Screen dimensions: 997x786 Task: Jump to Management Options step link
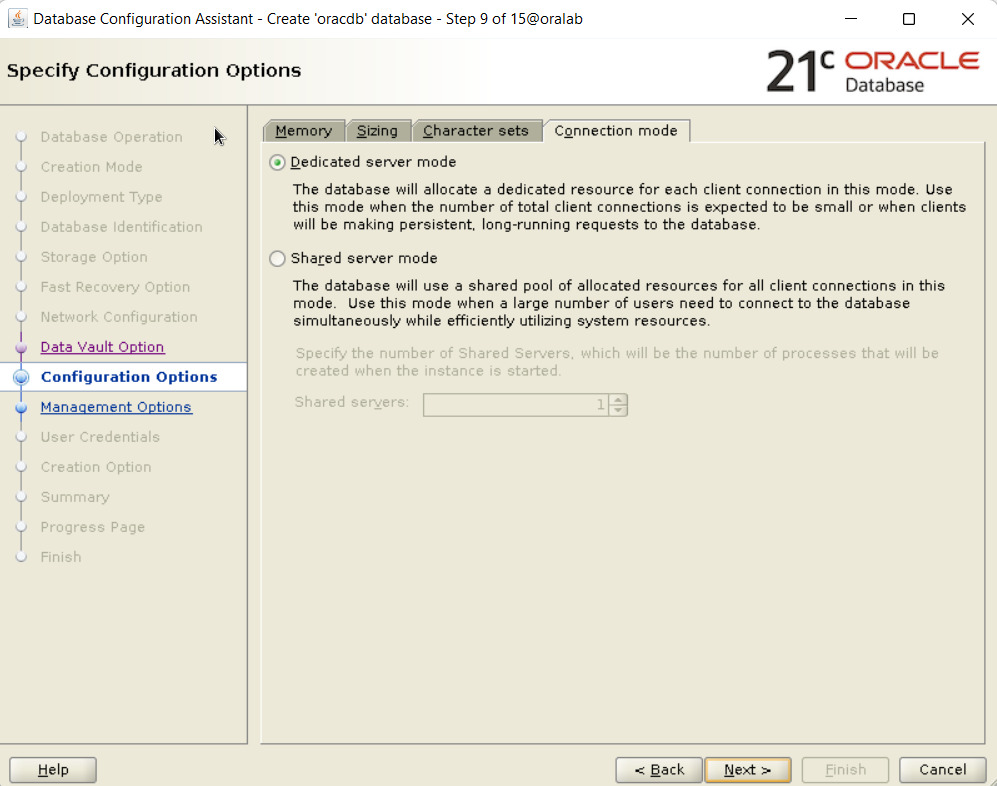[116, 407]
